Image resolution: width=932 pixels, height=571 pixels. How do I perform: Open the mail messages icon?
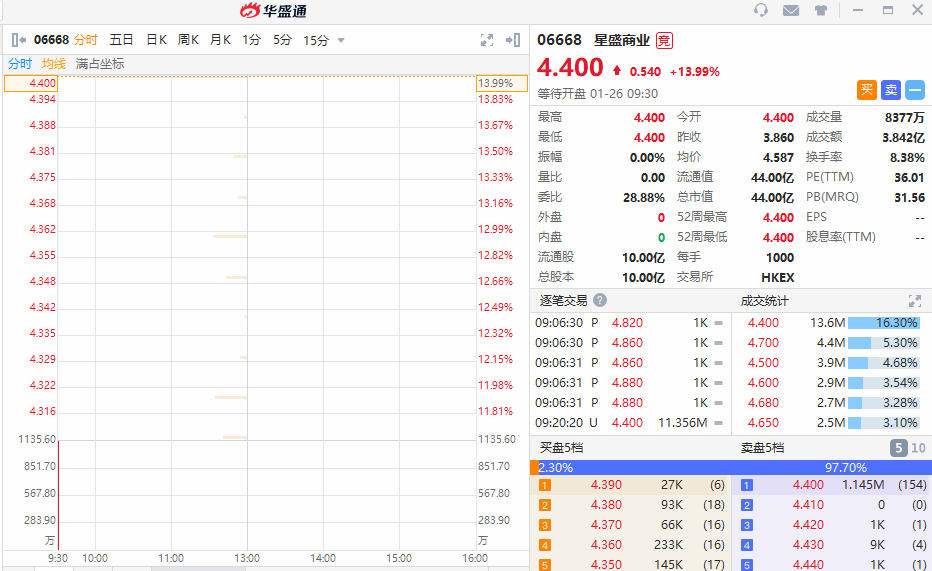tap(791, 11)
